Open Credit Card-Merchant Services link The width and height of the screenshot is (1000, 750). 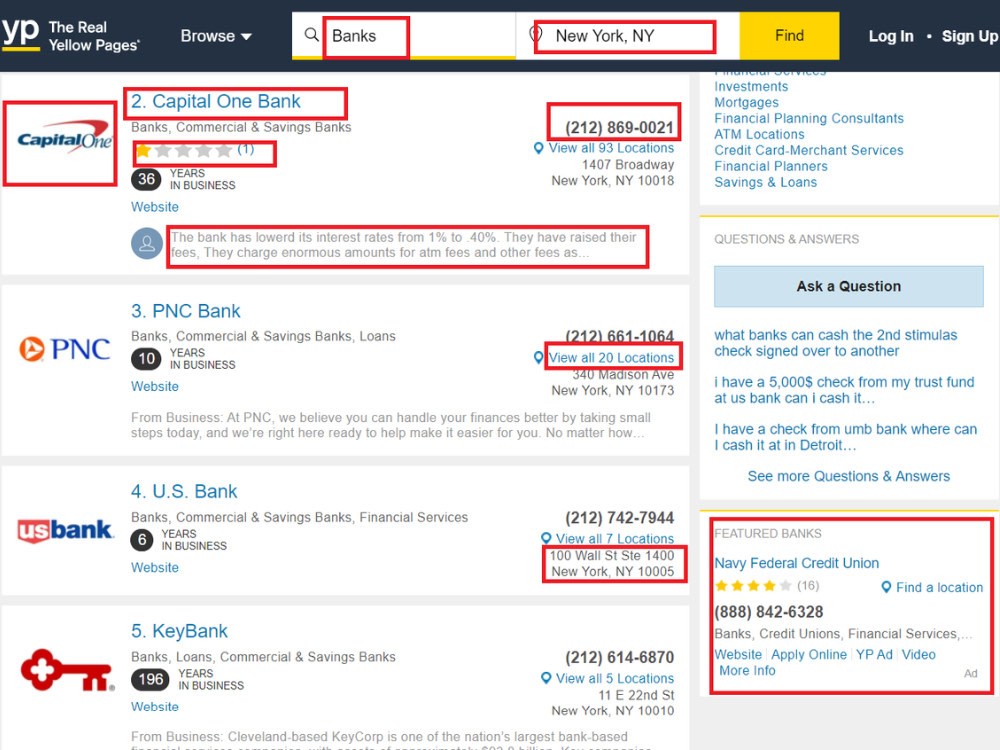point(809,150)
